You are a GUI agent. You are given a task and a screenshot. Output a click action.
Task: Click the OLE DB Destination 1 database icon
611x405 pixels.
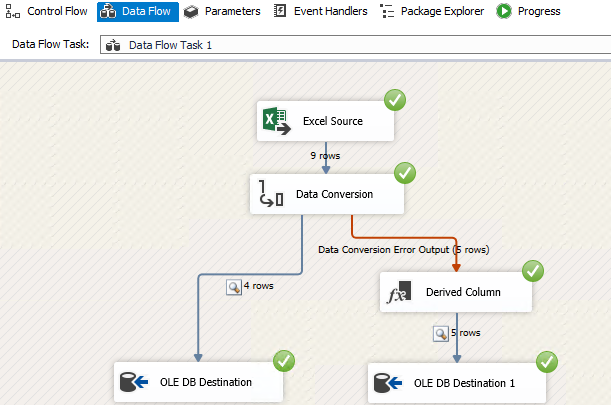click(388, 383)
